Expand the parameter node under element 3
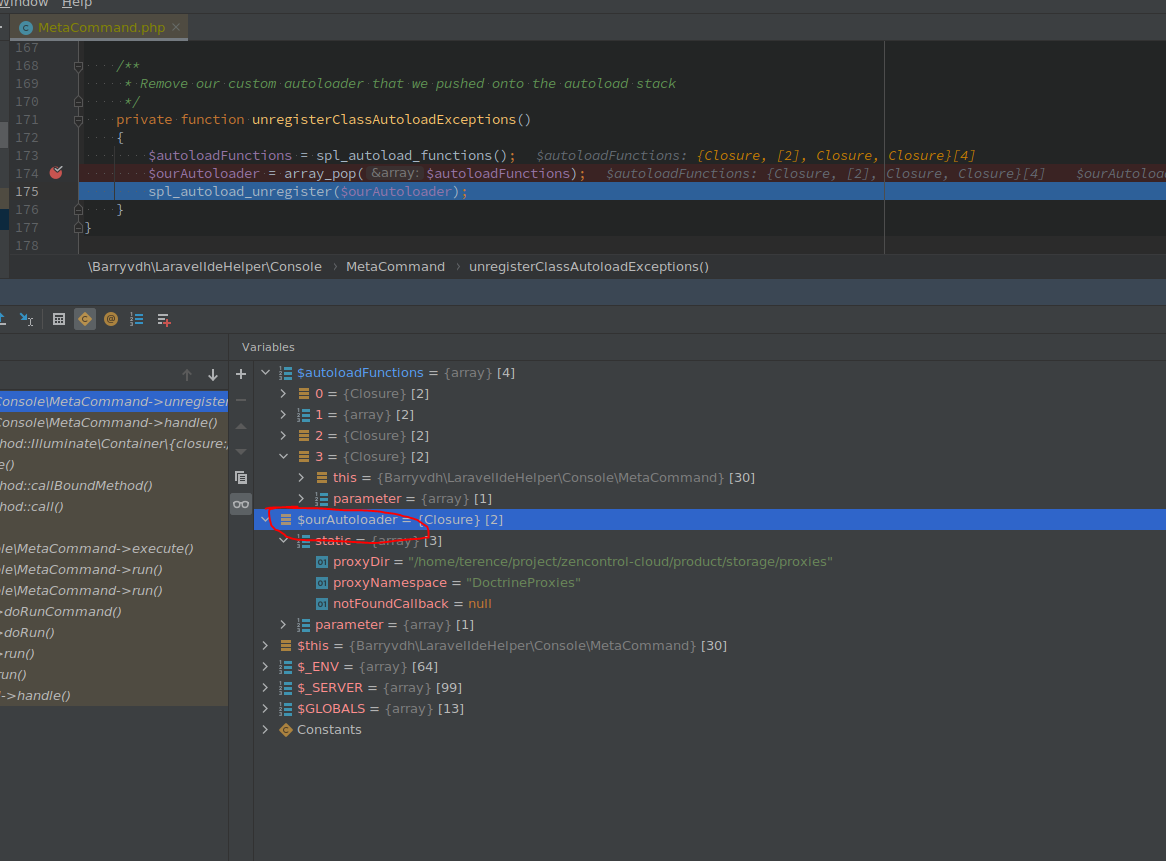Image resolution: width=1166 pixels, height=861 pixels. tap(301, 498)
